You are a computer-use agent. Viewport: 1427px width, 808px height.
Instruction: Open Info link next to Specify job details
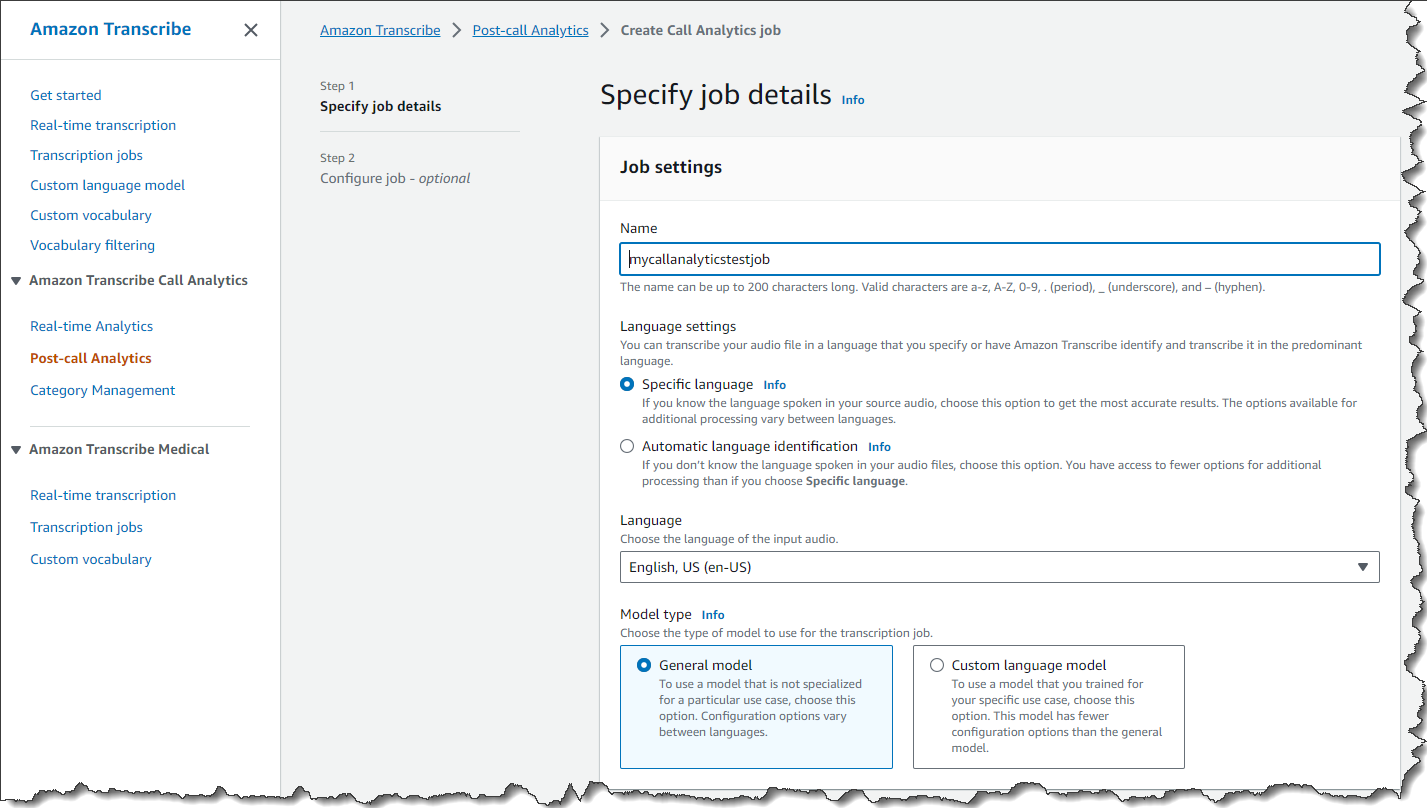pyautogui.click(x=853, y=100)
